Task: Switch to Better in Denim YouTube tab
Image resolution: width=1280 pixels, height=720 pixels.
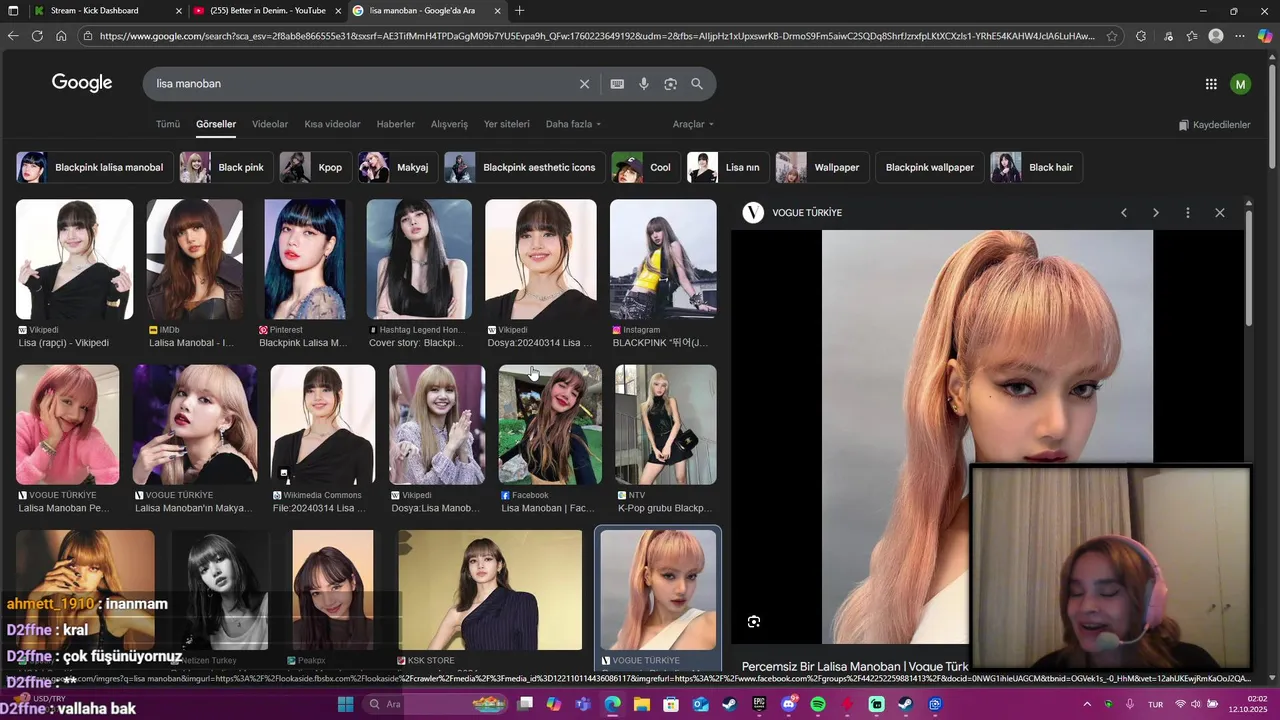Action: (268, 11)
